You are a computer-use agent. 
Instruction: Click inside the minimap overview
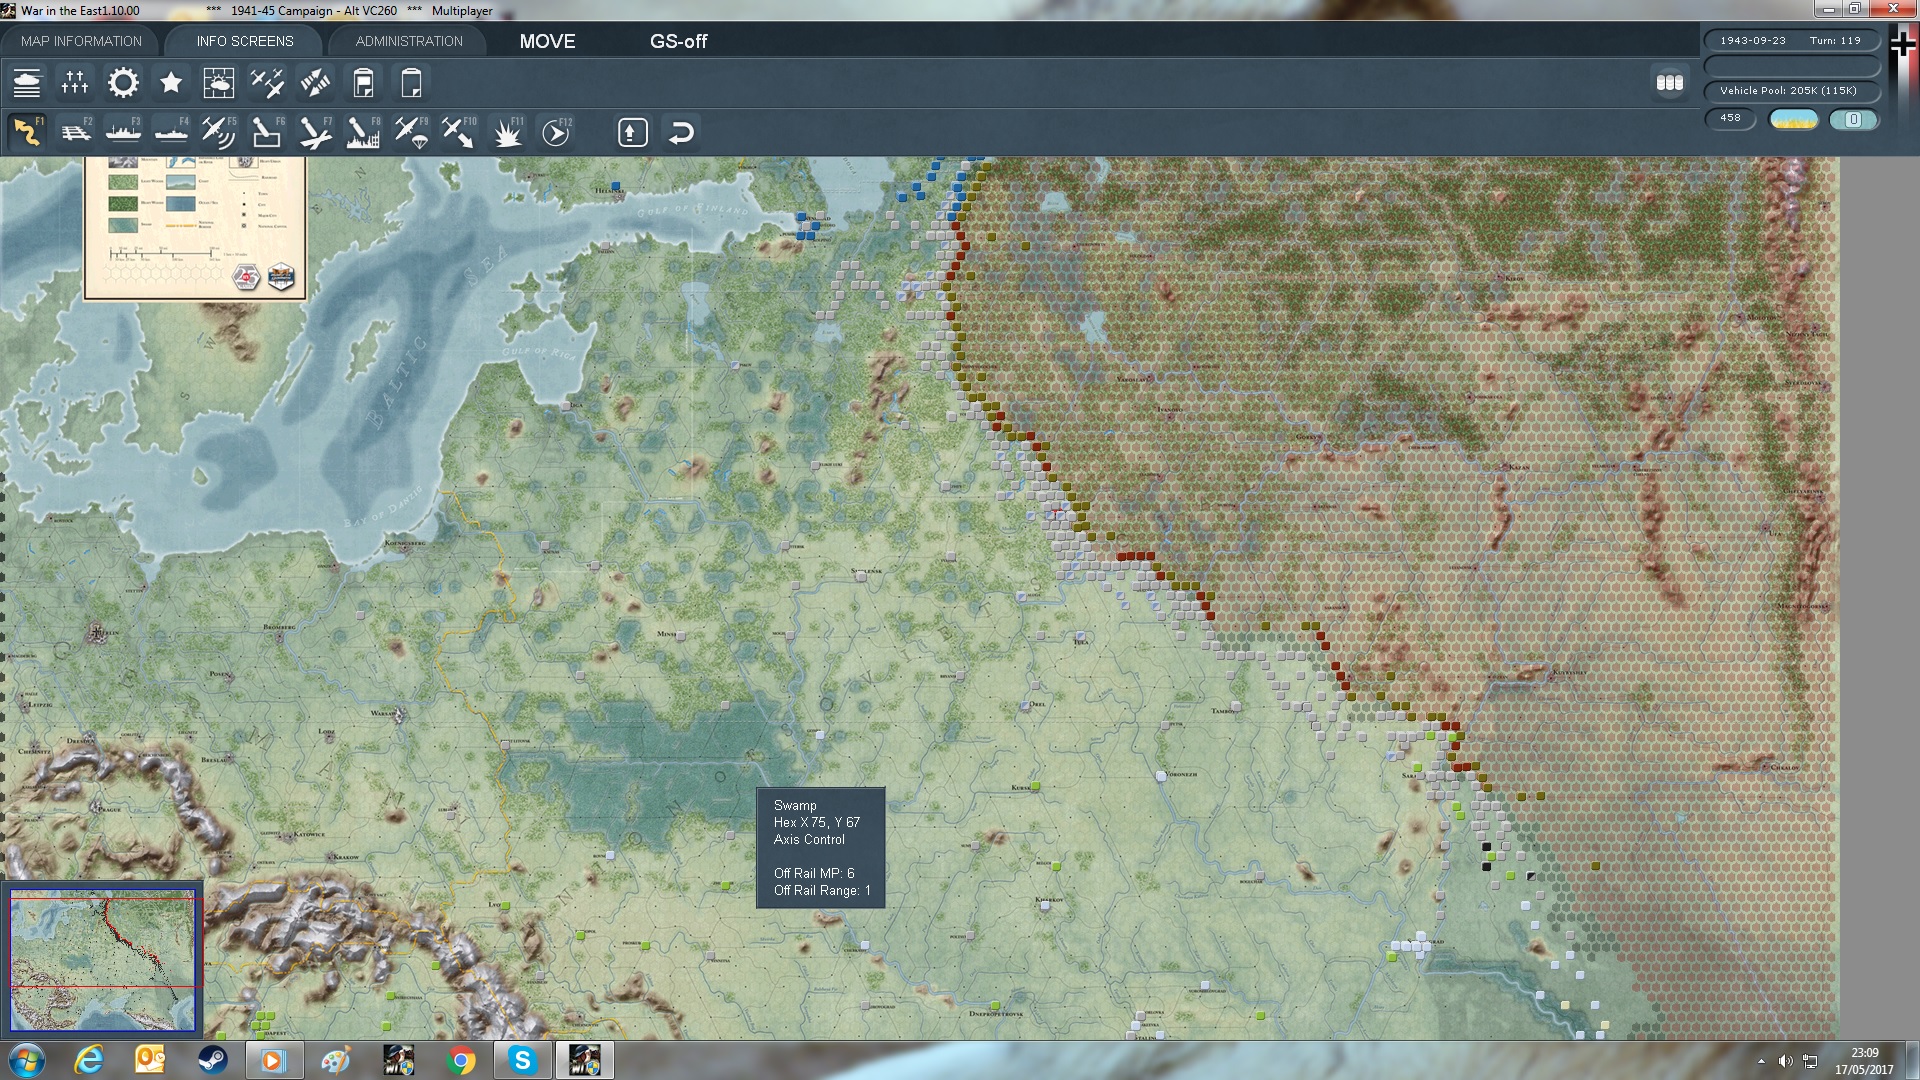103,960
